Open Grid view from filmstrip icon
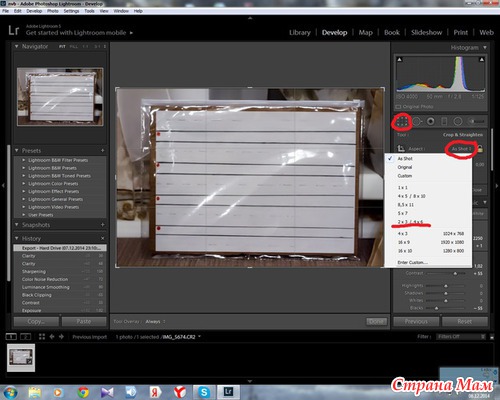This screenshot has width=500, height=400. click(x=42, y=337)
